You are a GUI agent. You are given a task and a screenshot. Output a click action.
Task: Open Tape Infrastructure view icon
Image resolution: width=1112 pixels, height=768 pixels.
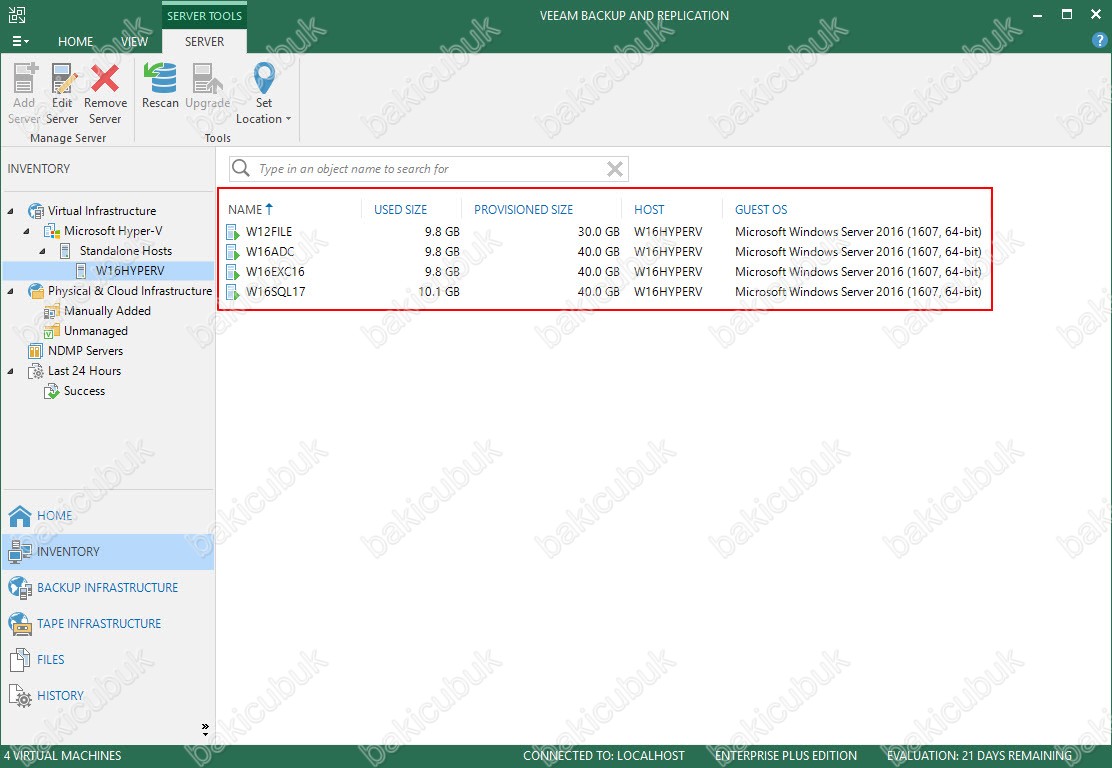[x=20, y=624]
